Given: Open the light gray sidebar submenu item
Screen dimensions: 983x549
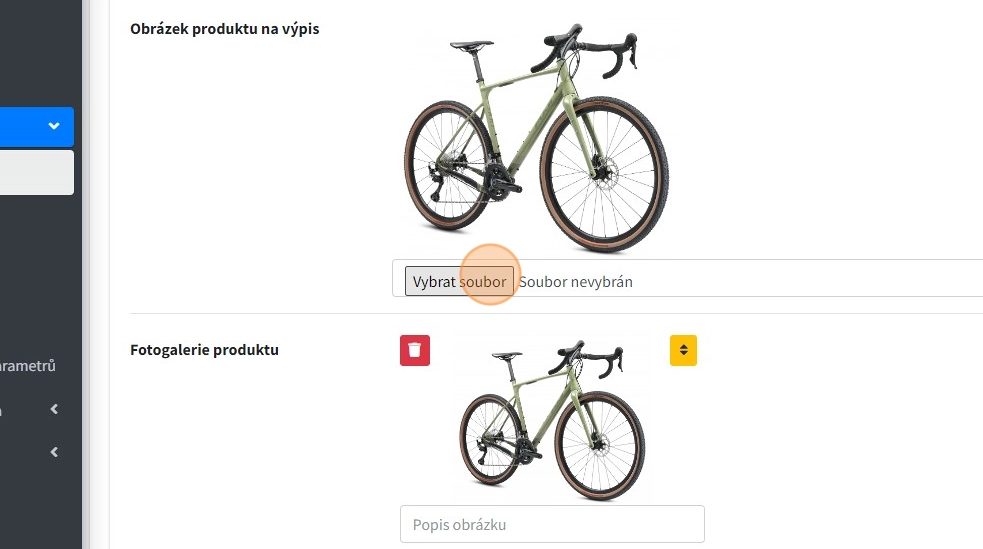Looking at the screenshot, I should click(x=36, y=172).
